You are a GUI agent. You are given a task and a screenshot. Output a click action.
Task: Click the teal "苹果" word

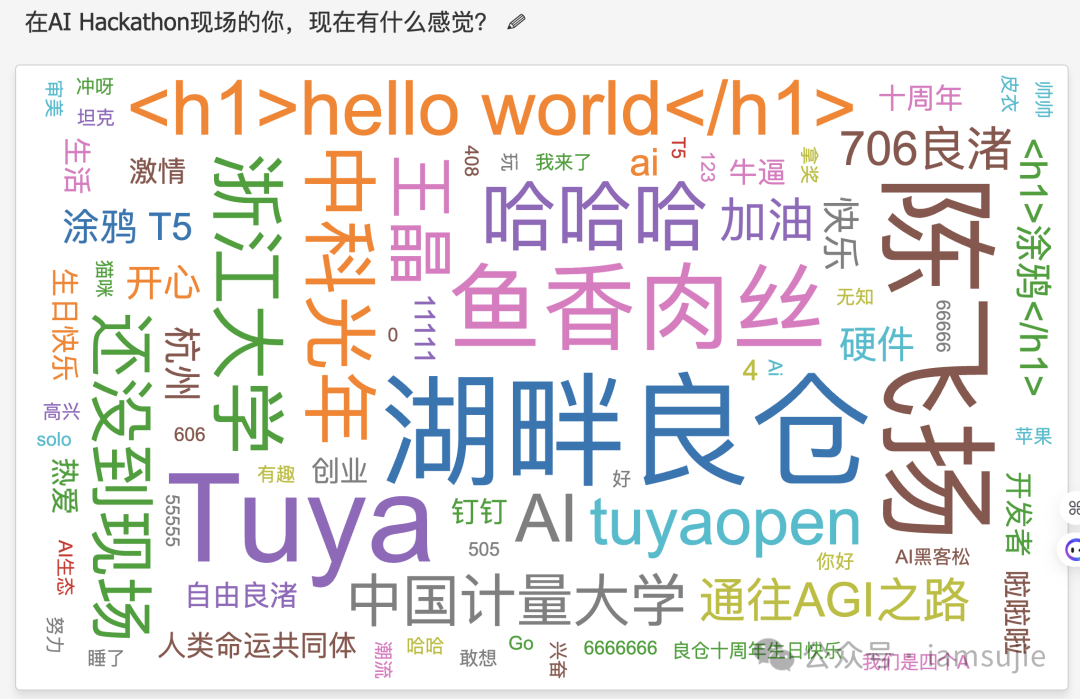[x=1033, y=435]
